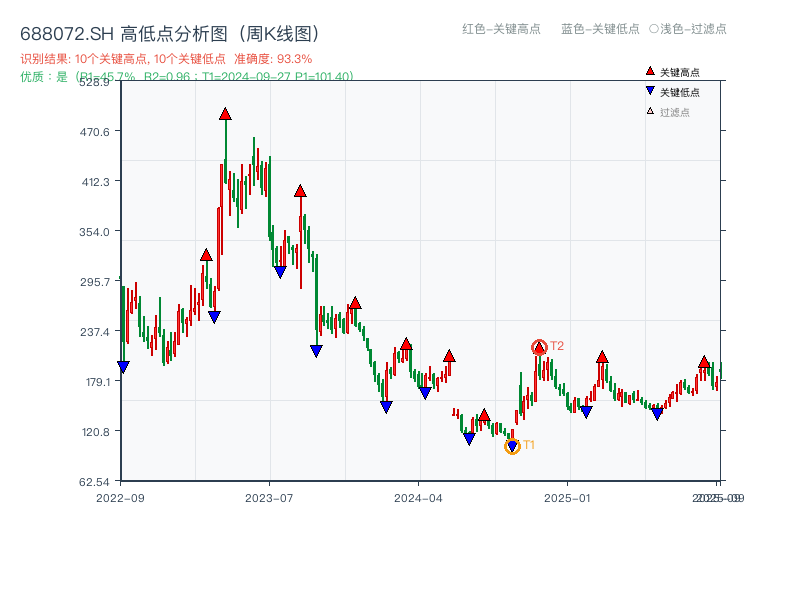Click the chart title 688072.SH 高低点分析图

125,31
